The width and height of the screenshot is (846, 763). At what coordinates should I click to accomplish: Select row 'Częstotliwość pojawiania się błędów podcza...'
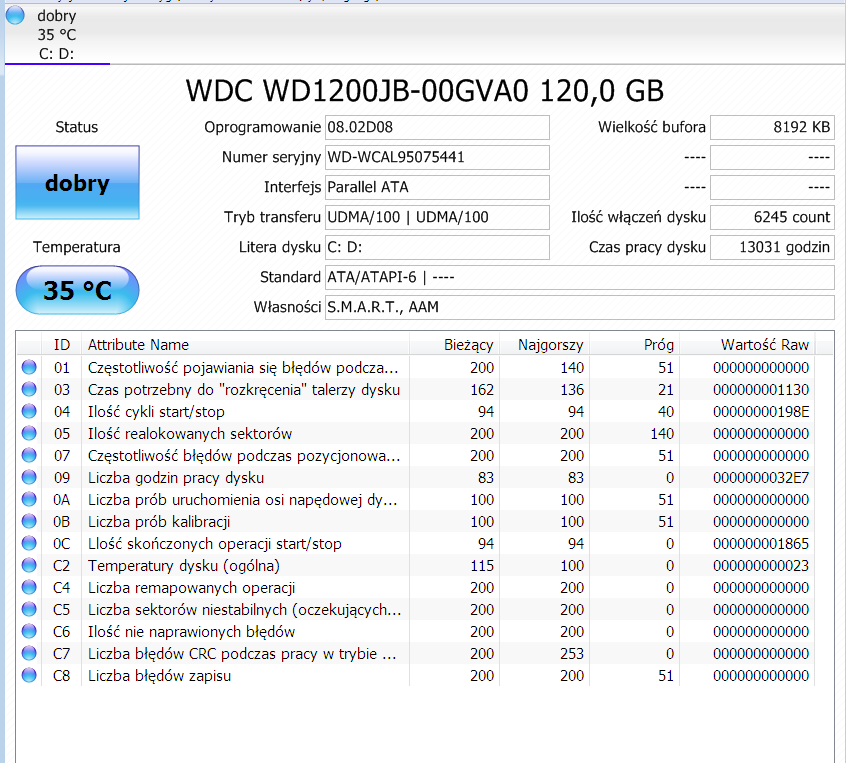point(416,367)
